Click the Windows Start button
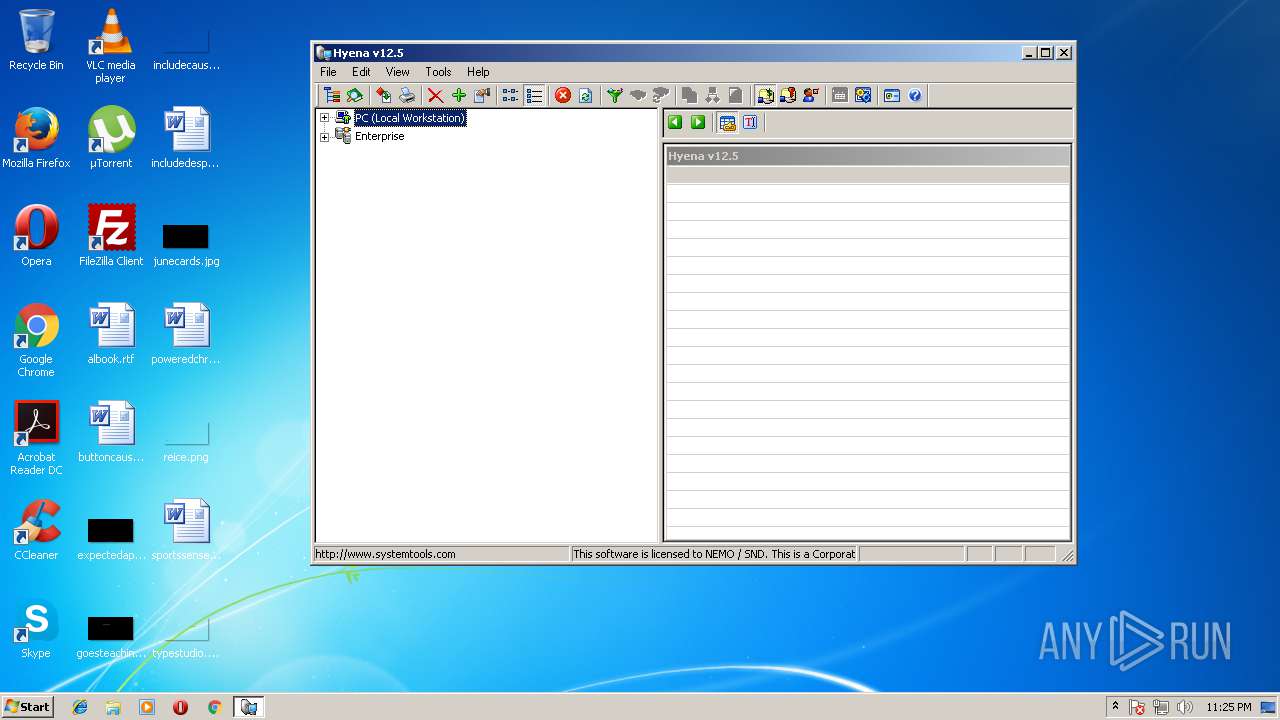Viewport: 1280px width, 720px height. 27,707
